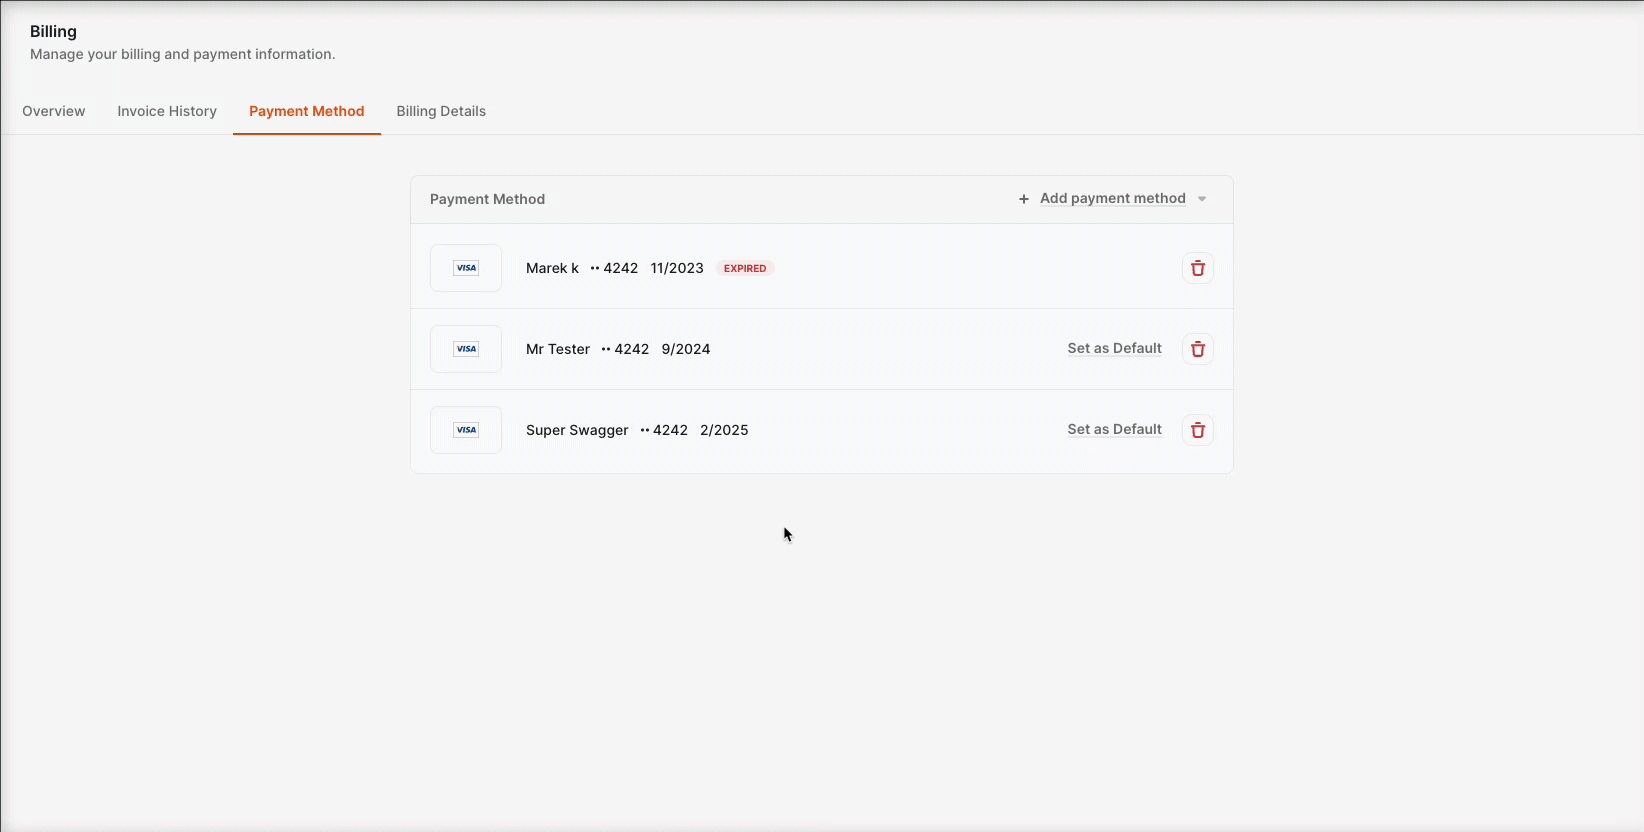Open the Add payment method menu
Viewport: 1644px width, 832px height.
click(x=1112, y=198)
